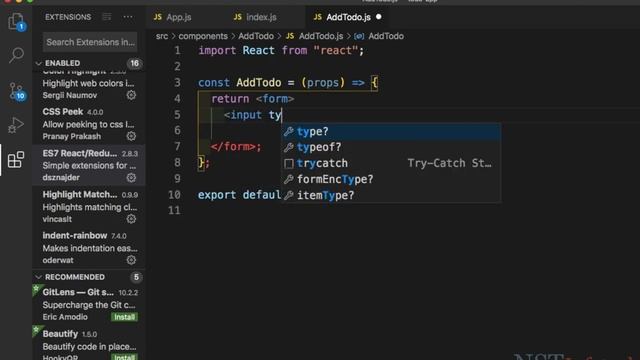Open the GitLens extension entry
This screenshot has width=640, height=360.
tap(89, 304)
